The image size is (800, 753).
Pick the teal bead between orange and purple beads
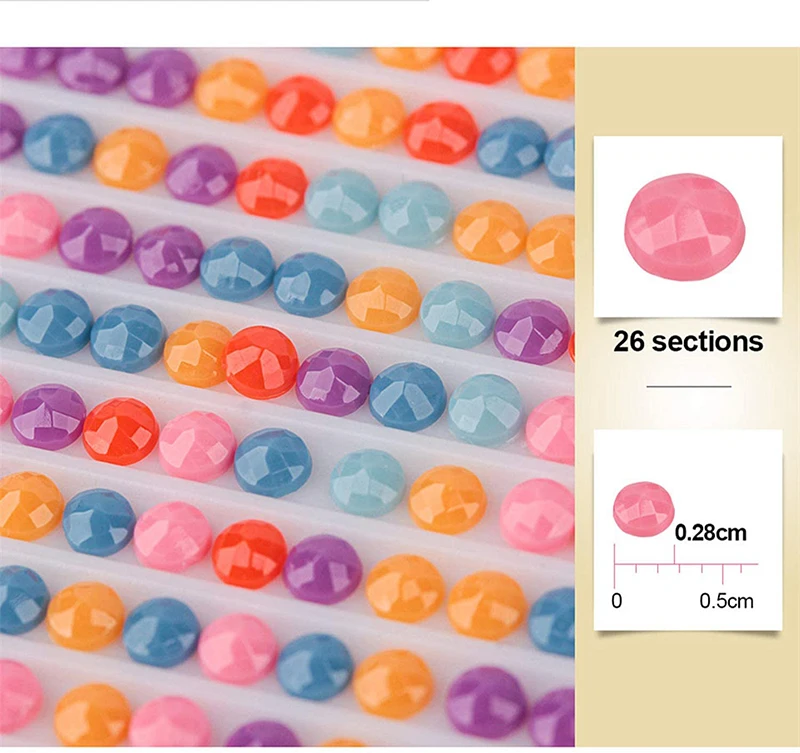[456, 314]
